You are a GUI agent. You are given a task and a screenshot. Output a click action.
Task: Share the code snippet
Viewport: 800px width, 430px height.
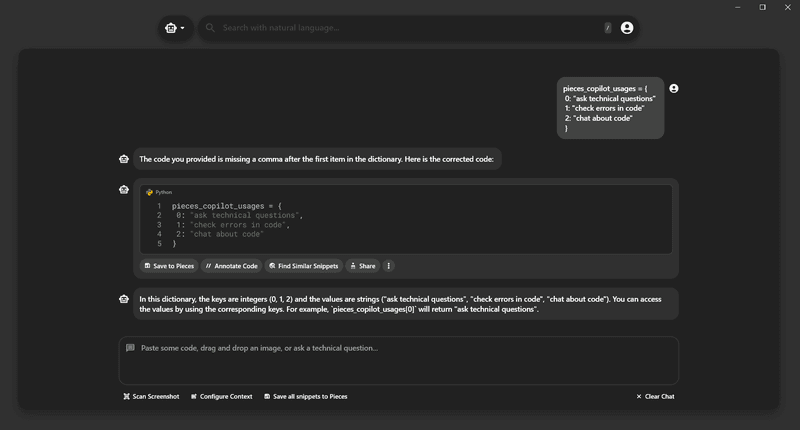tap(363, 266)
